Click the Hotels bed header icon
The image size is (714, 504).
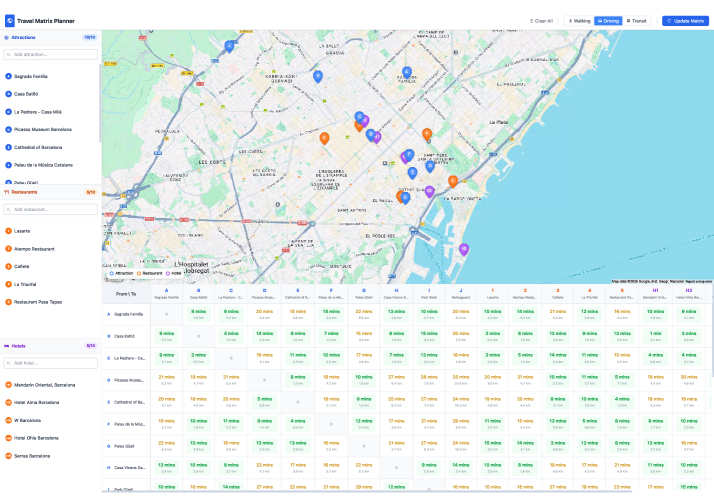coord(7,345)
